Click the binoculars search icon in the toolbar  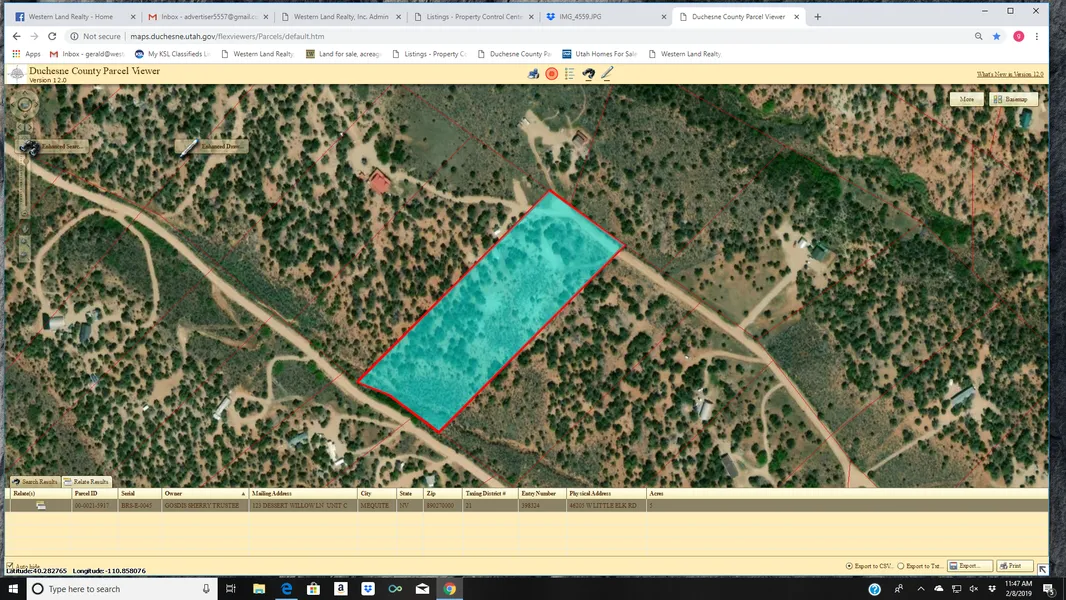click(589, 73)
